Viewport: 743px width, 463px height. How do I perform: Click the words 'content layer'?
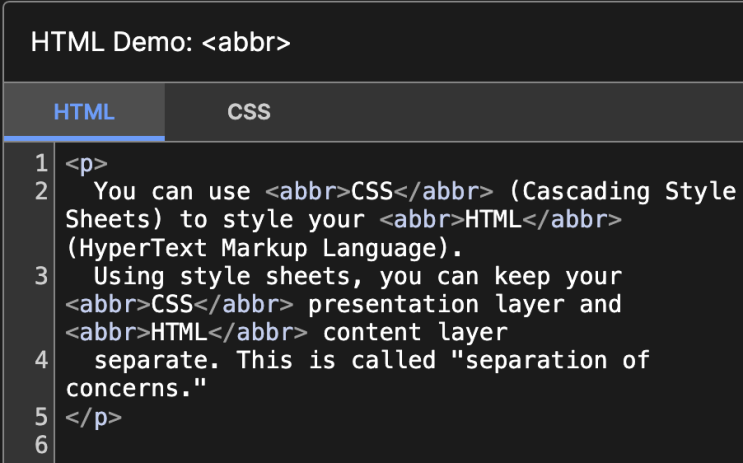click(x=415, y=332)
